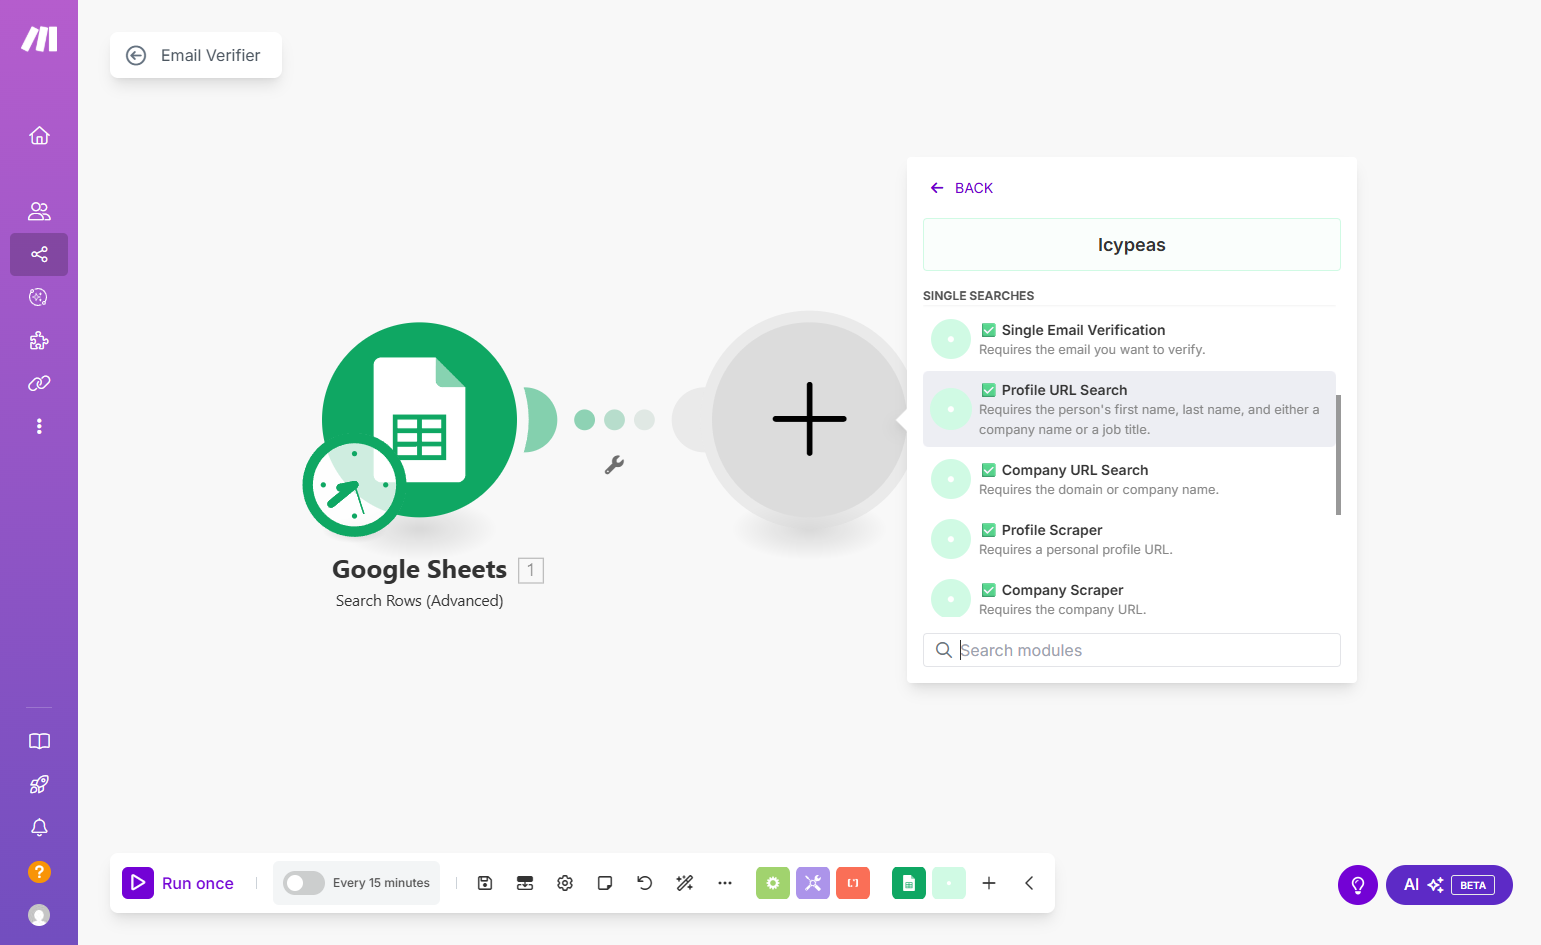Expand the three-dots more menu in toolbar
Viewport: 1541px width, 945px height.
click(725, 883)
